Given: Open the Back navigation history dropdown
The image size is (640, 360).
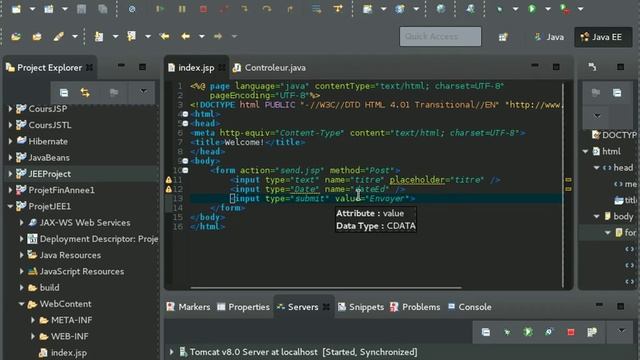Looking at the screenshot, I should (202, 36).
